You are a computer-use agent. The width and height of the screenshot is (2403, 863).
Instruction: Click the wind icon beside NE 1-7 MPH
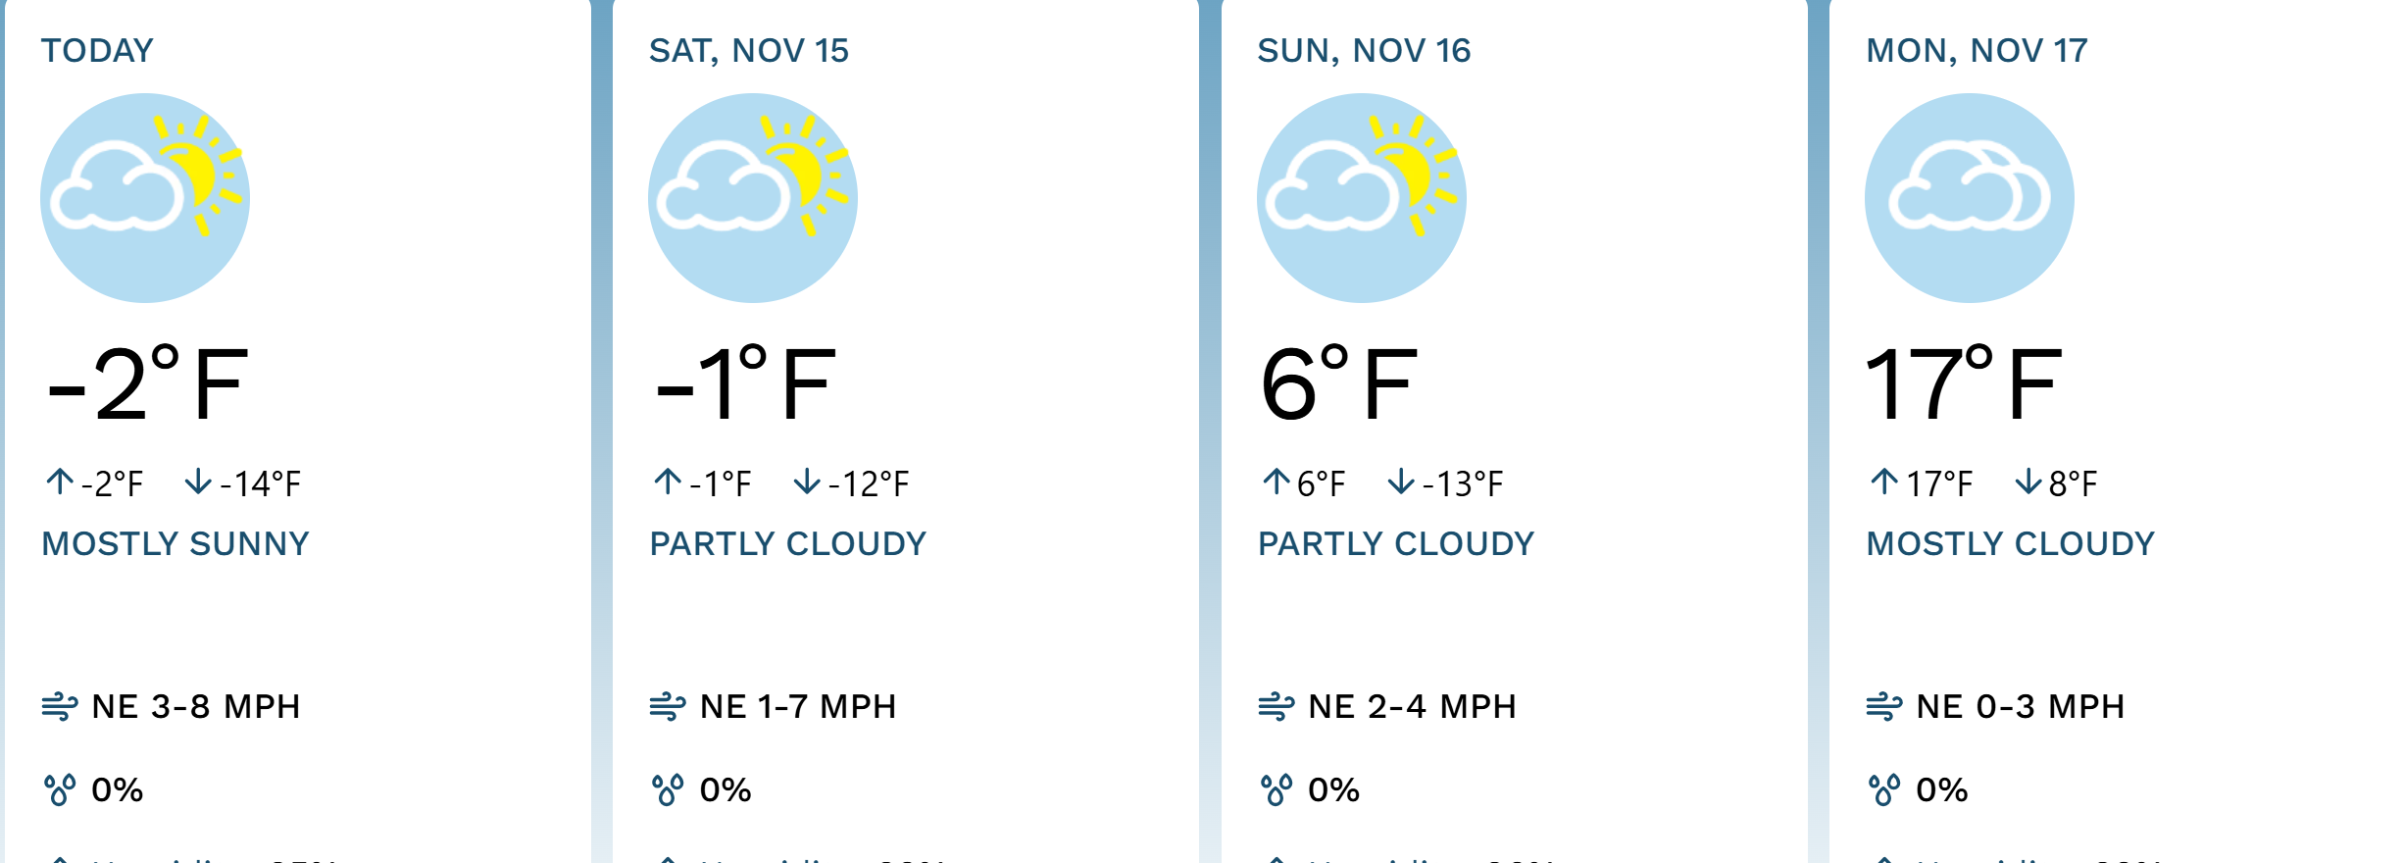click(667, 707)
